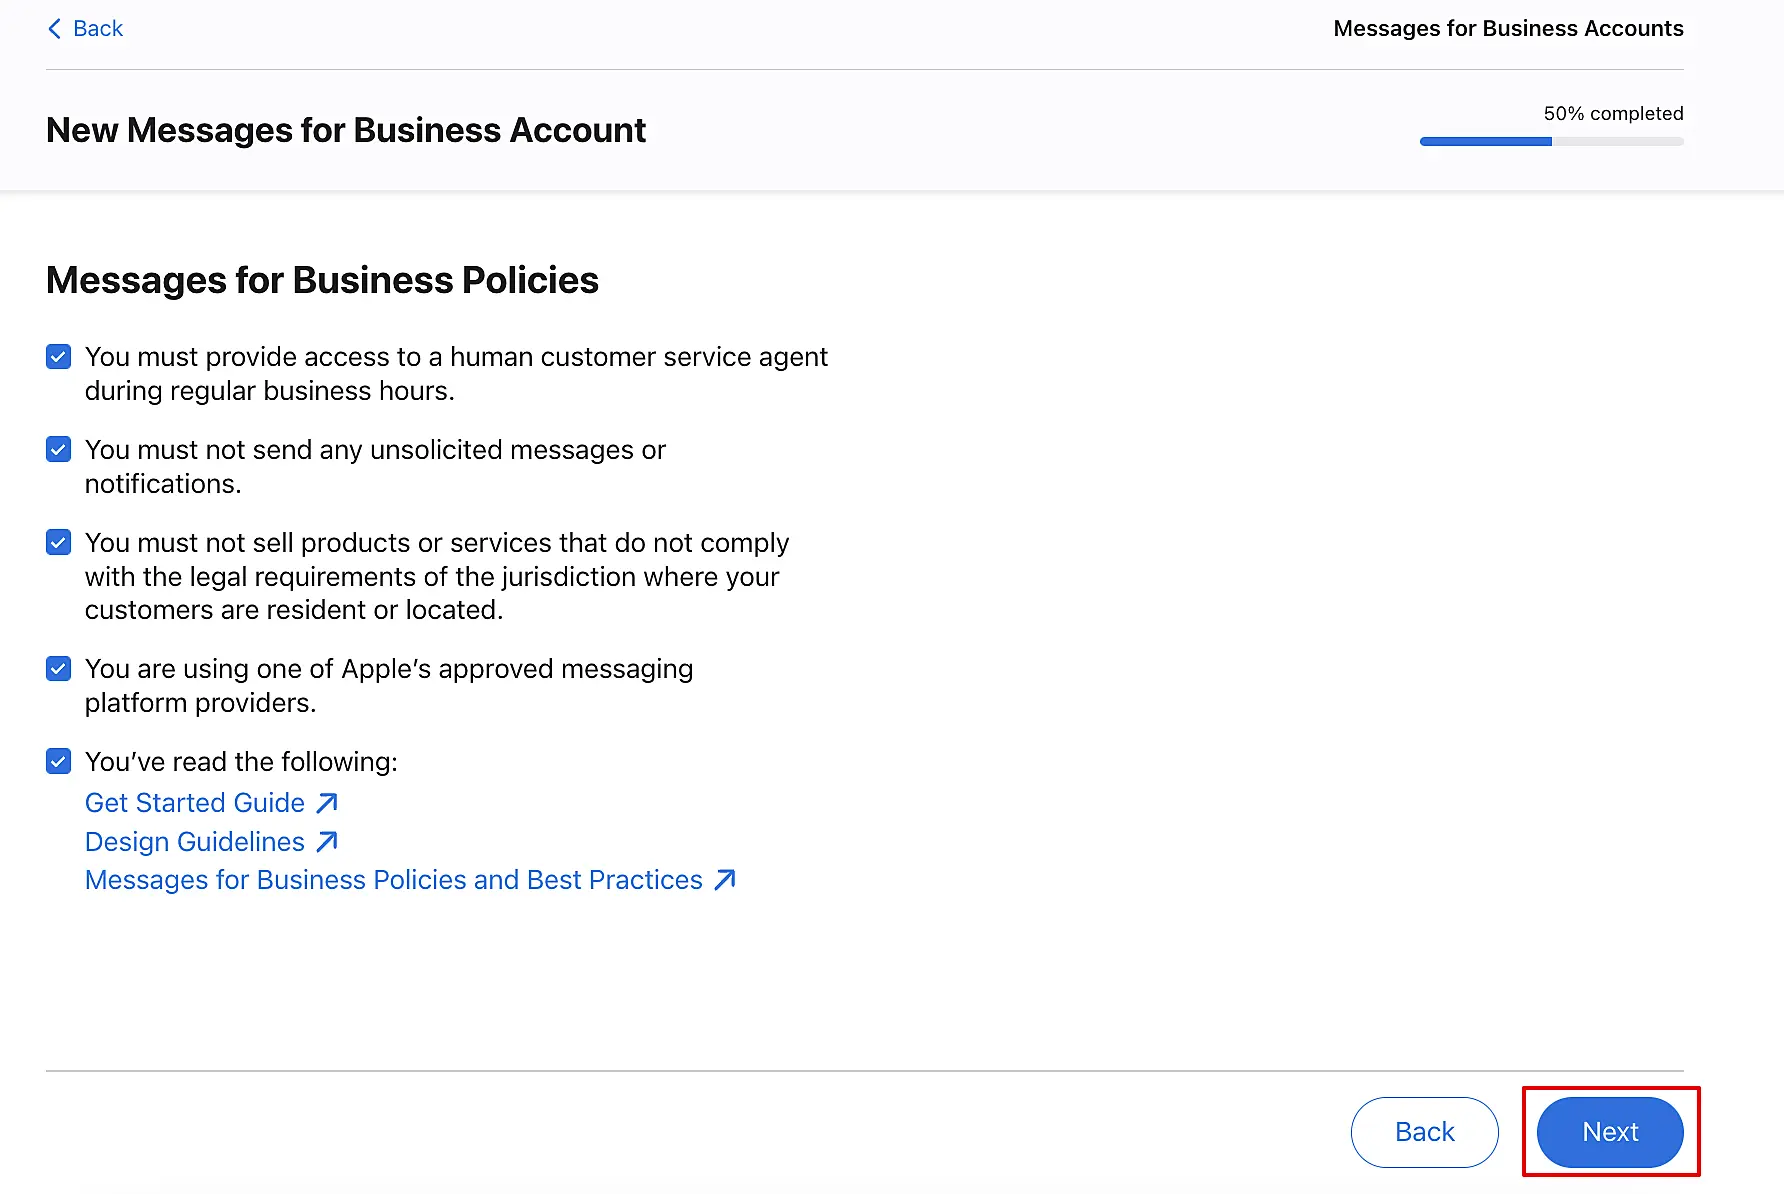Open Messages for Business Policies and Best Practices link
The height and width of the screenshot is (1194, 1784).
coord(394,880)
